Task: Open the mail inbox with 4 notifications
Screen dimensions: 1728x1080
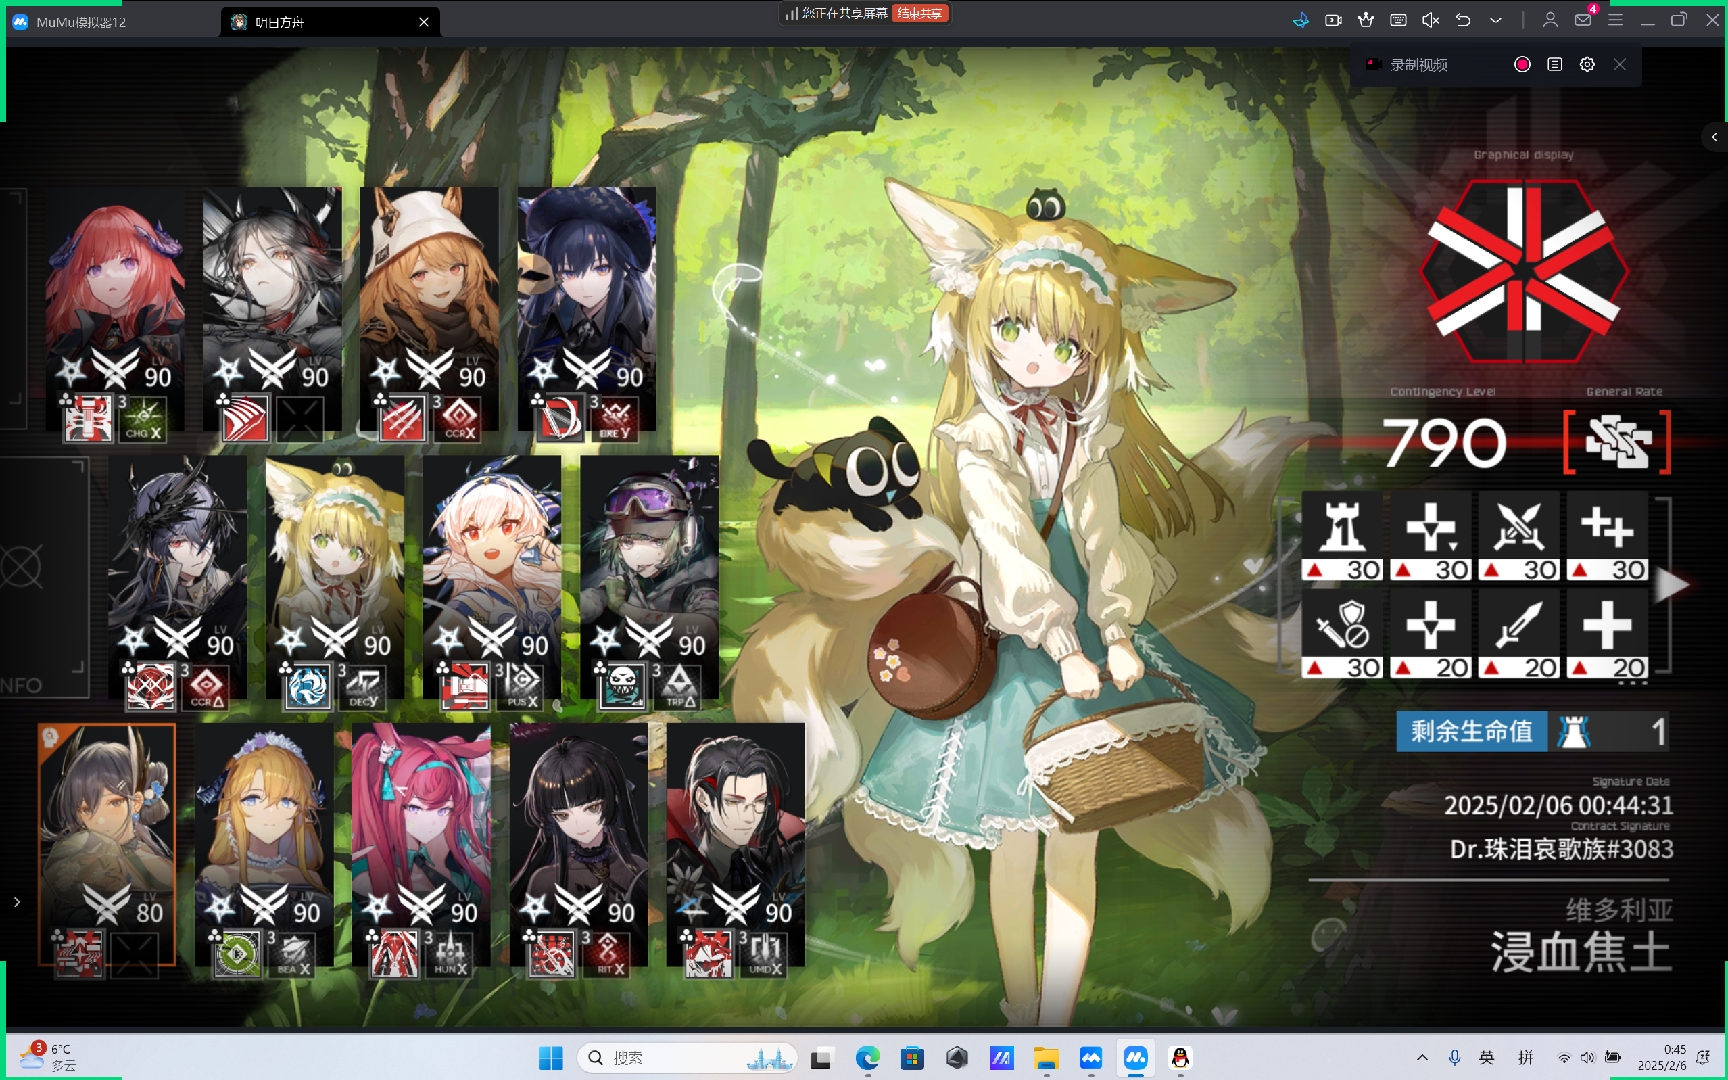Action: [1584, 18]
